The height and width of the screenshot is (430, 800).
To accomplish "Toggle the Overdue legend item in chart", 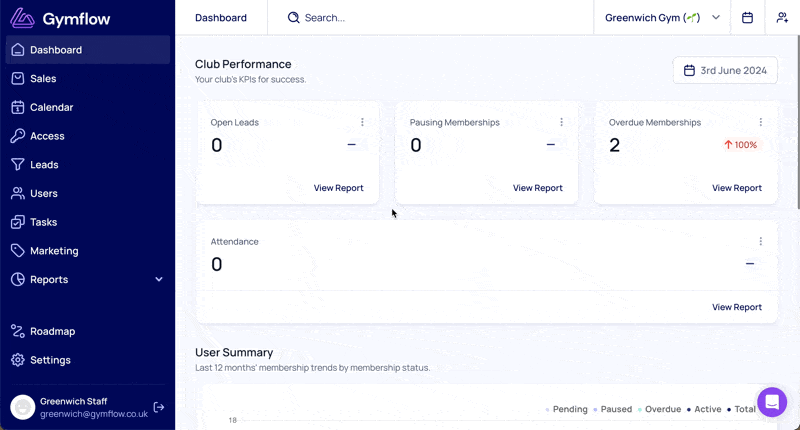I will pos(659,409).
